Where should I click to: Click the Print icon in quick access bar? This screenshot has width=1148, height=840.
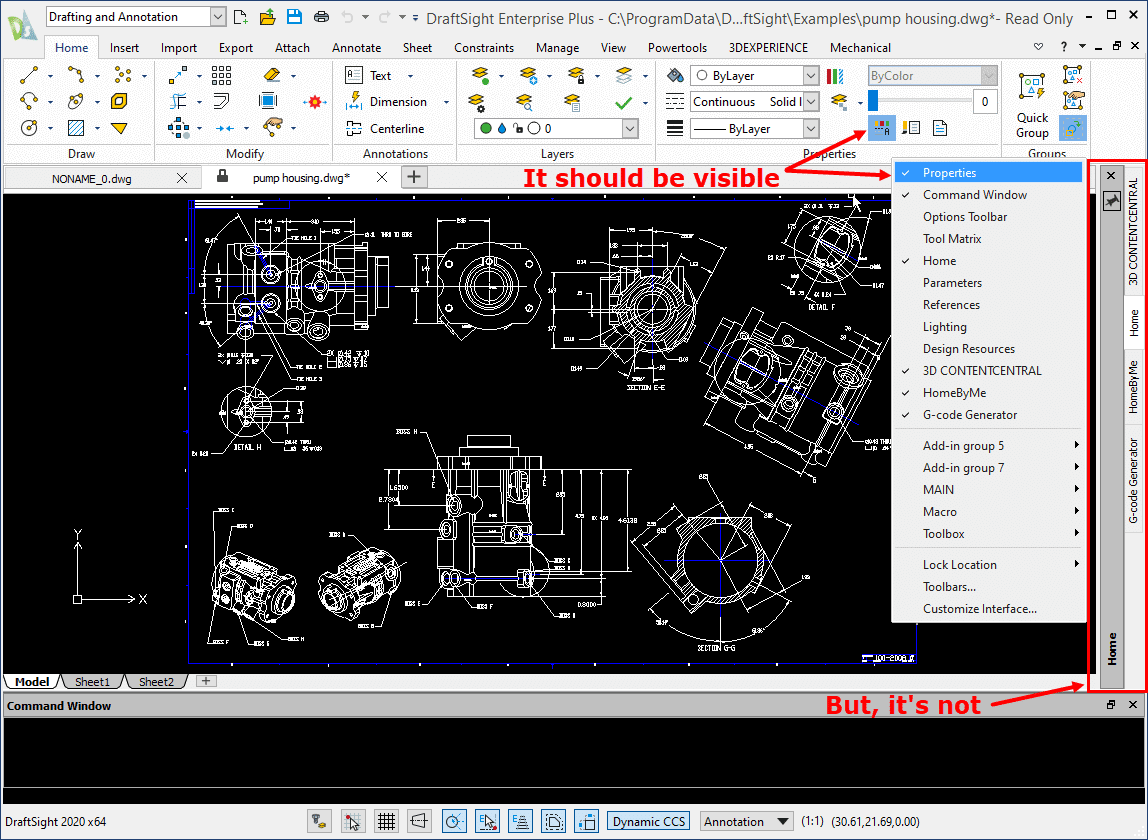(321, 17)
